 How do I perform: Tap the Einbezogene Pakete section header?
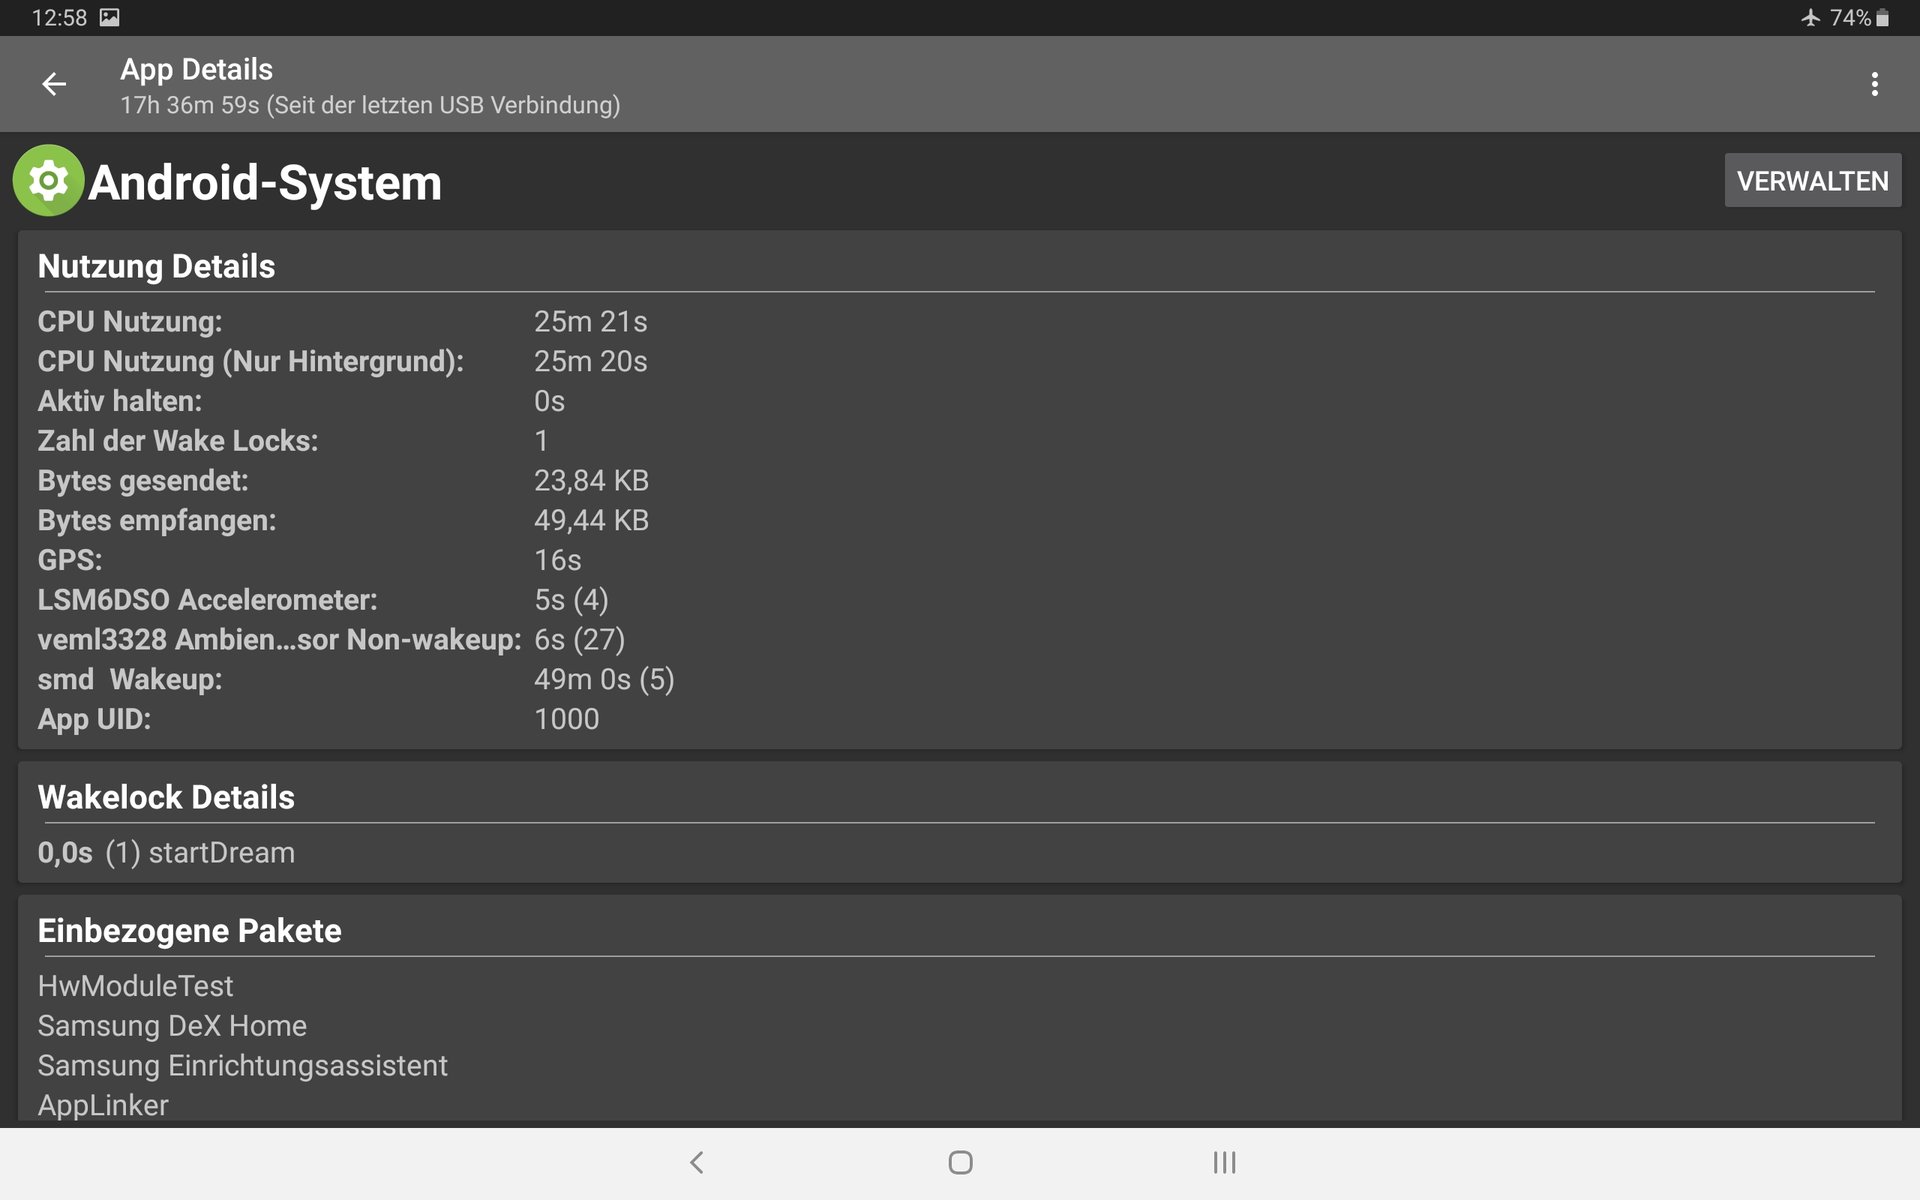[x=189, y=931]
